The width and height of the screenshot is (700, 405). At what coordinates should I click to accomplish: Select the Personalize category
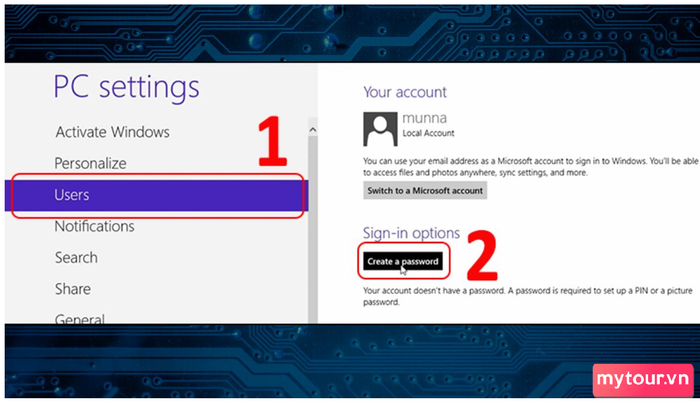coord(90,163)
